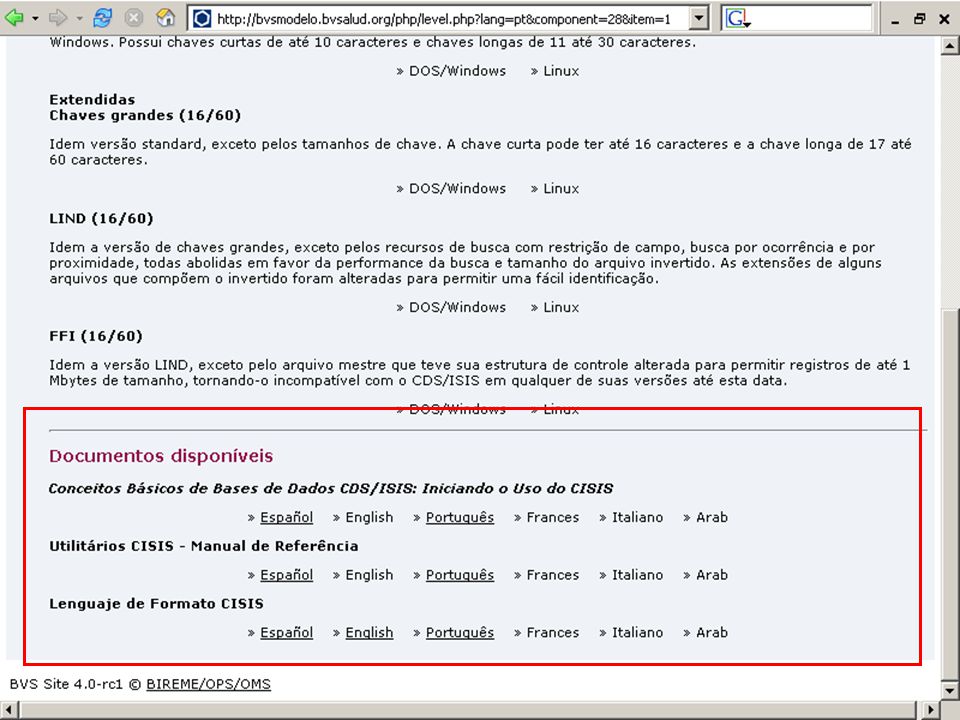Open English link for Conceitos Básicos document
Viewport: 960px width, 720px height.
click(369, 518)
